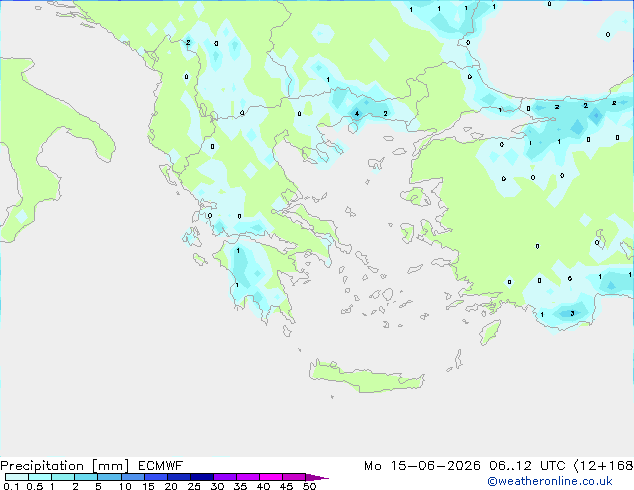
Task: Click the '(12+168' forecast offset text
Action: [603, 466]
